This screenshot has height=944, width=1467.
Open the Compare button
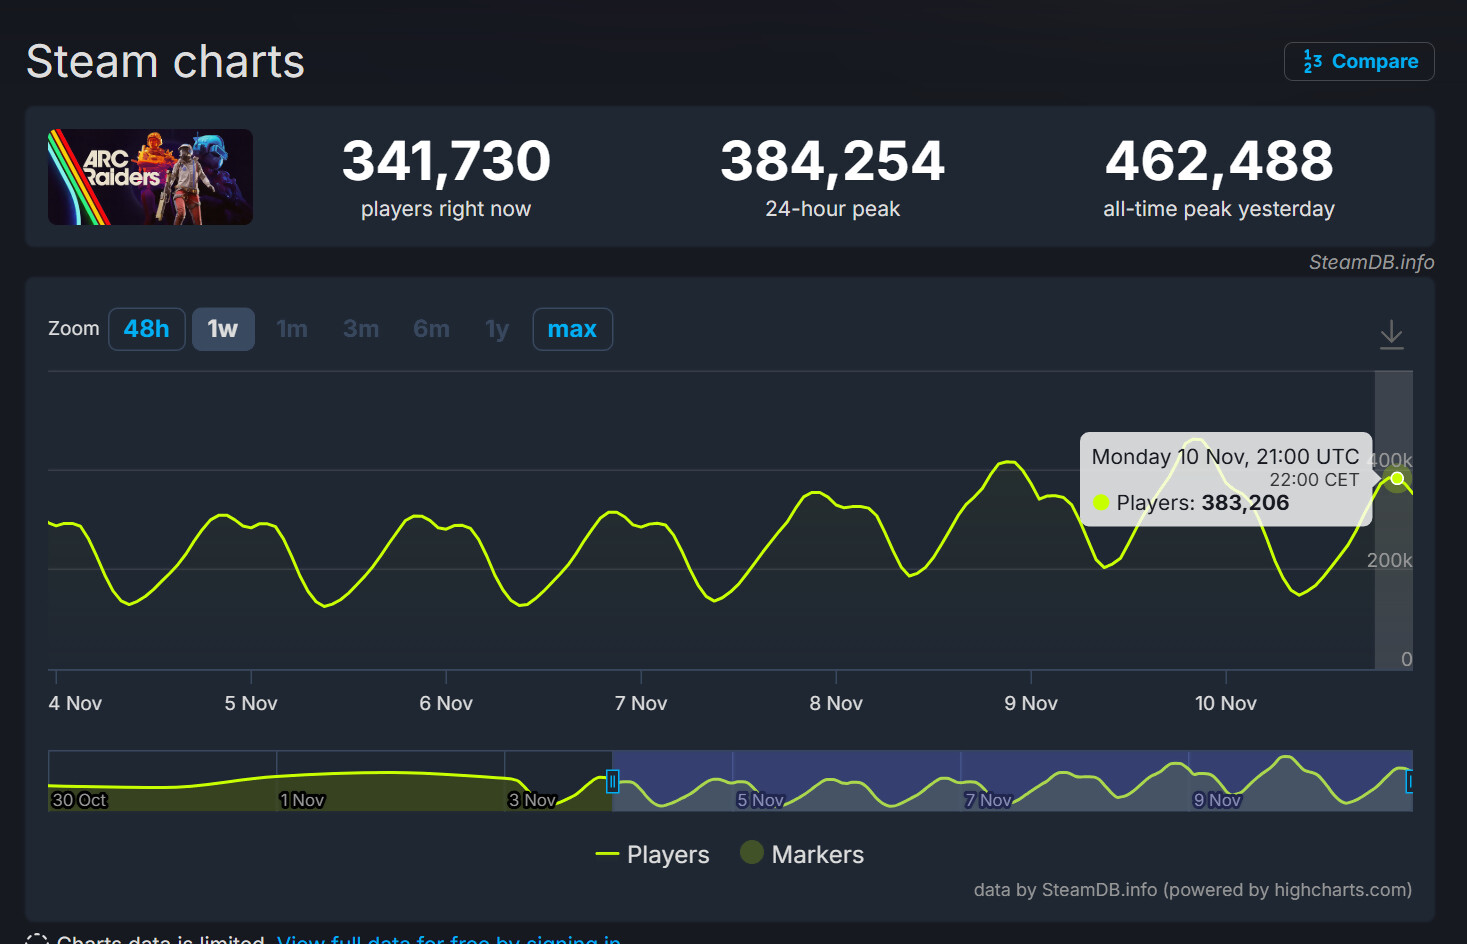1359,62
